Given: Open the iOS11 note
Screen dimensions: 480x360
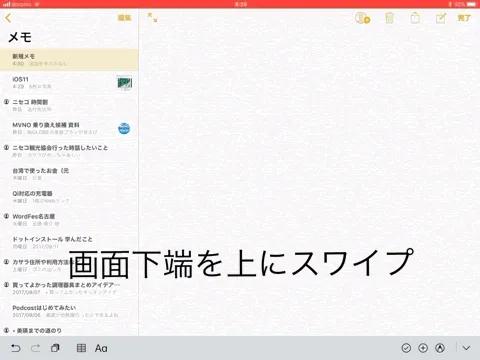Looking at the screenshot, I should [69, 83].
